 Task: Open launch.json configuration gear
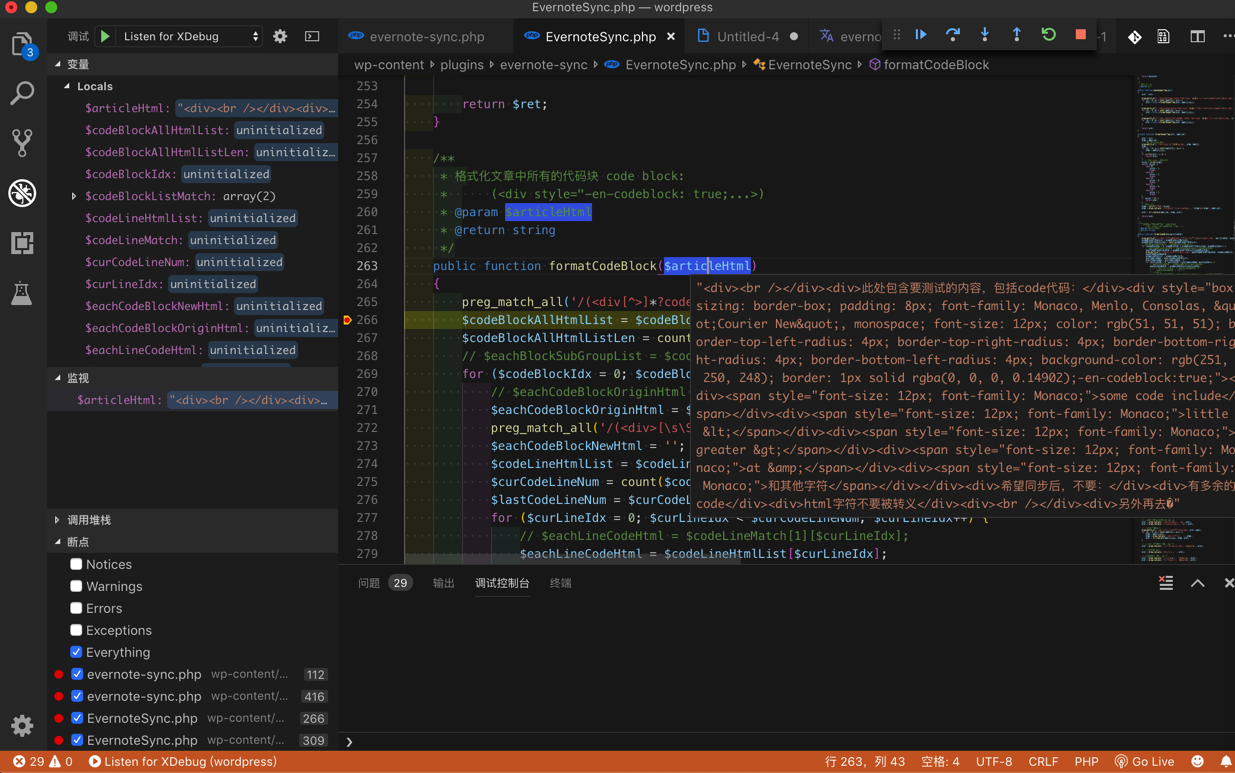280,36
